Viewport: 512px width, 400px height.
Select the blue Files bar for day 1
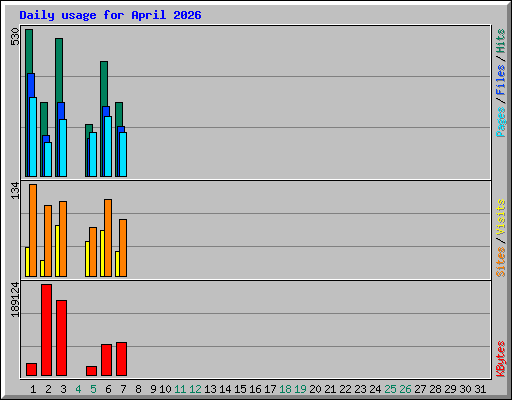(x=32, y=85)
